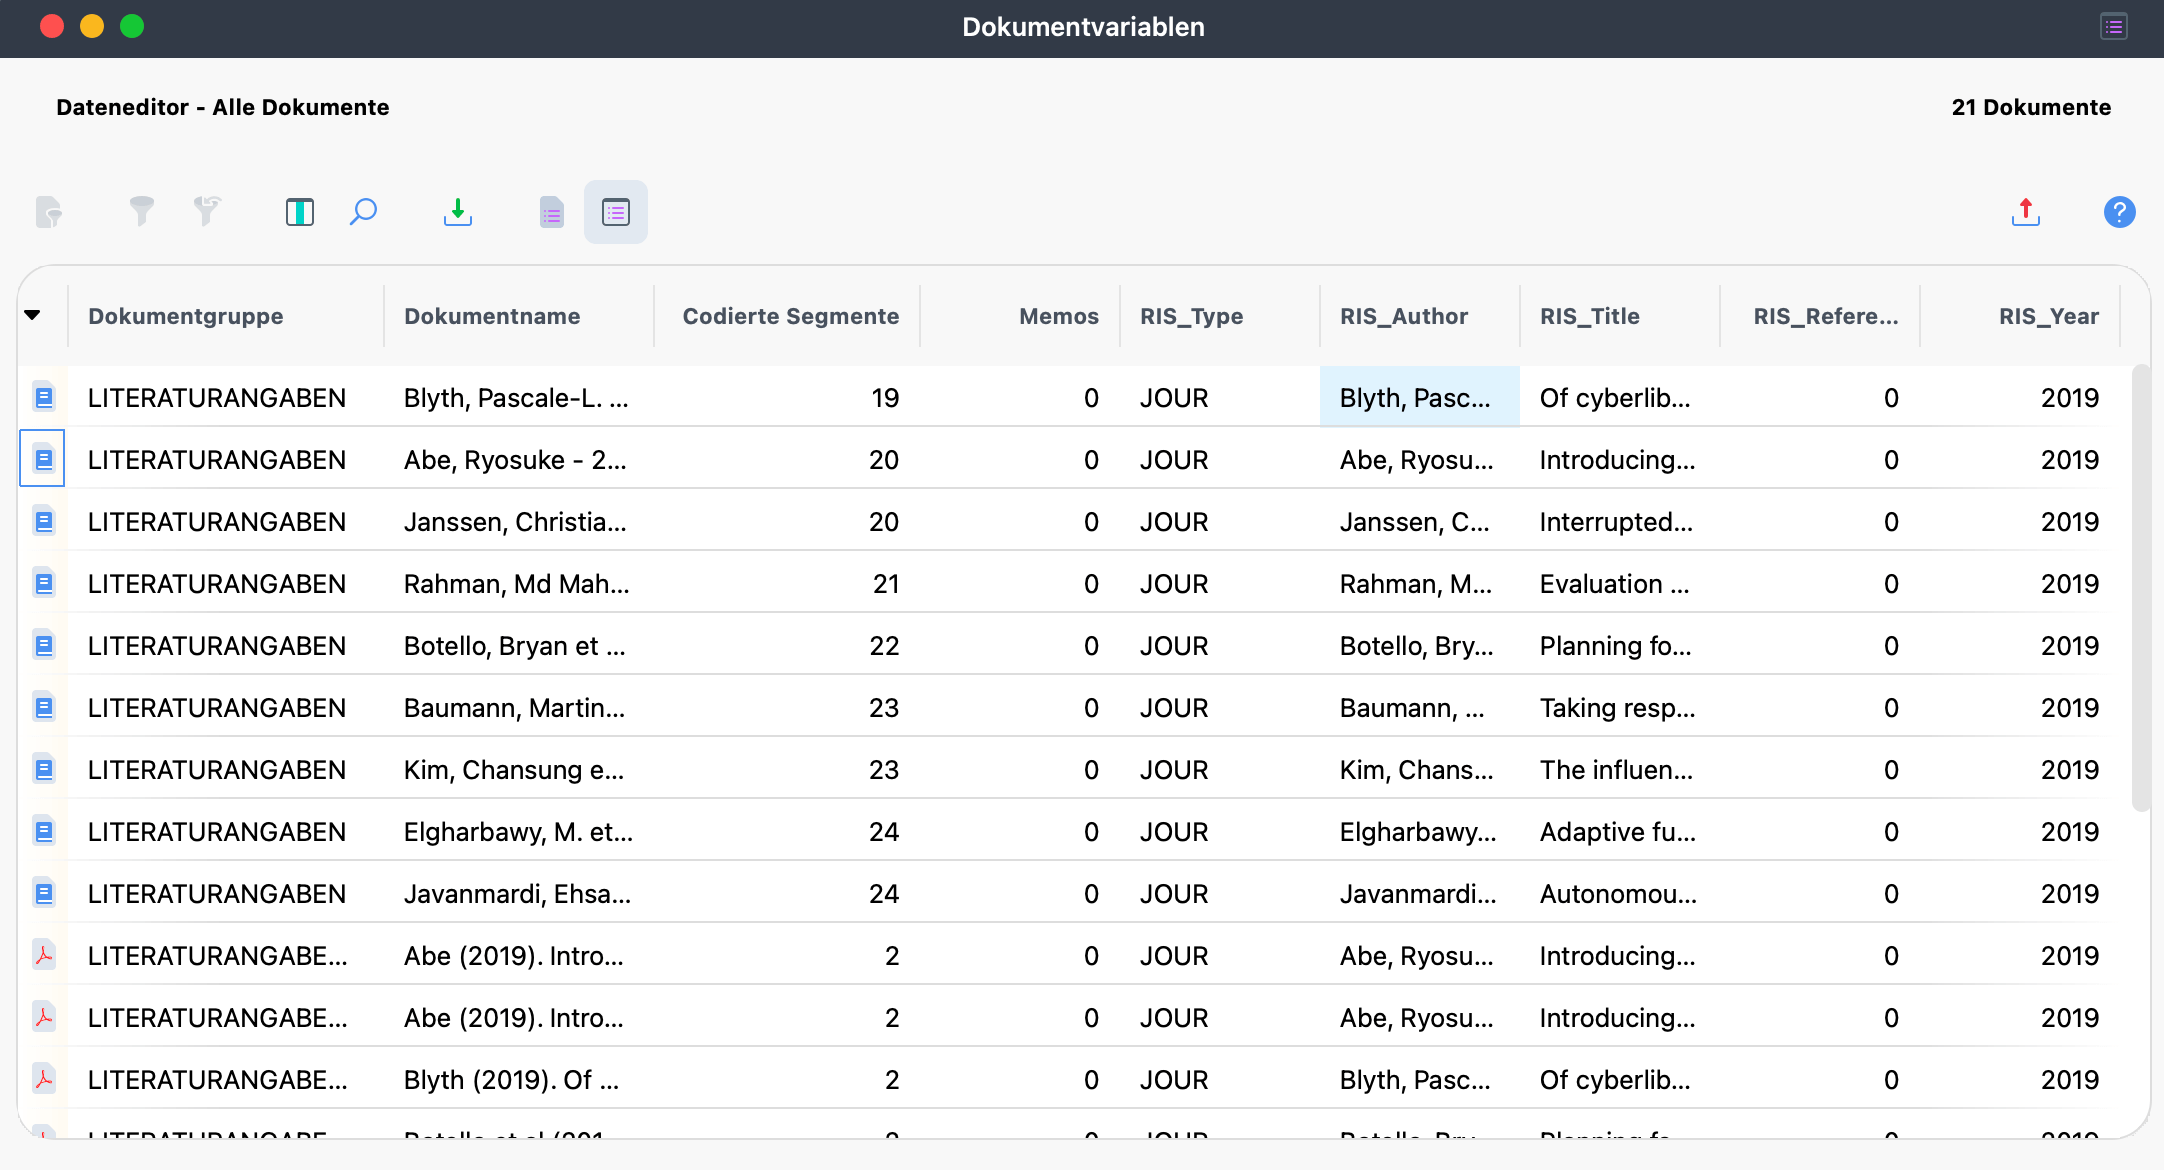Screen dimensions: 2164x1170
Task: Sort by RIS_Refere... column header
Action: pyautogui.click(x=1820, y=316)
